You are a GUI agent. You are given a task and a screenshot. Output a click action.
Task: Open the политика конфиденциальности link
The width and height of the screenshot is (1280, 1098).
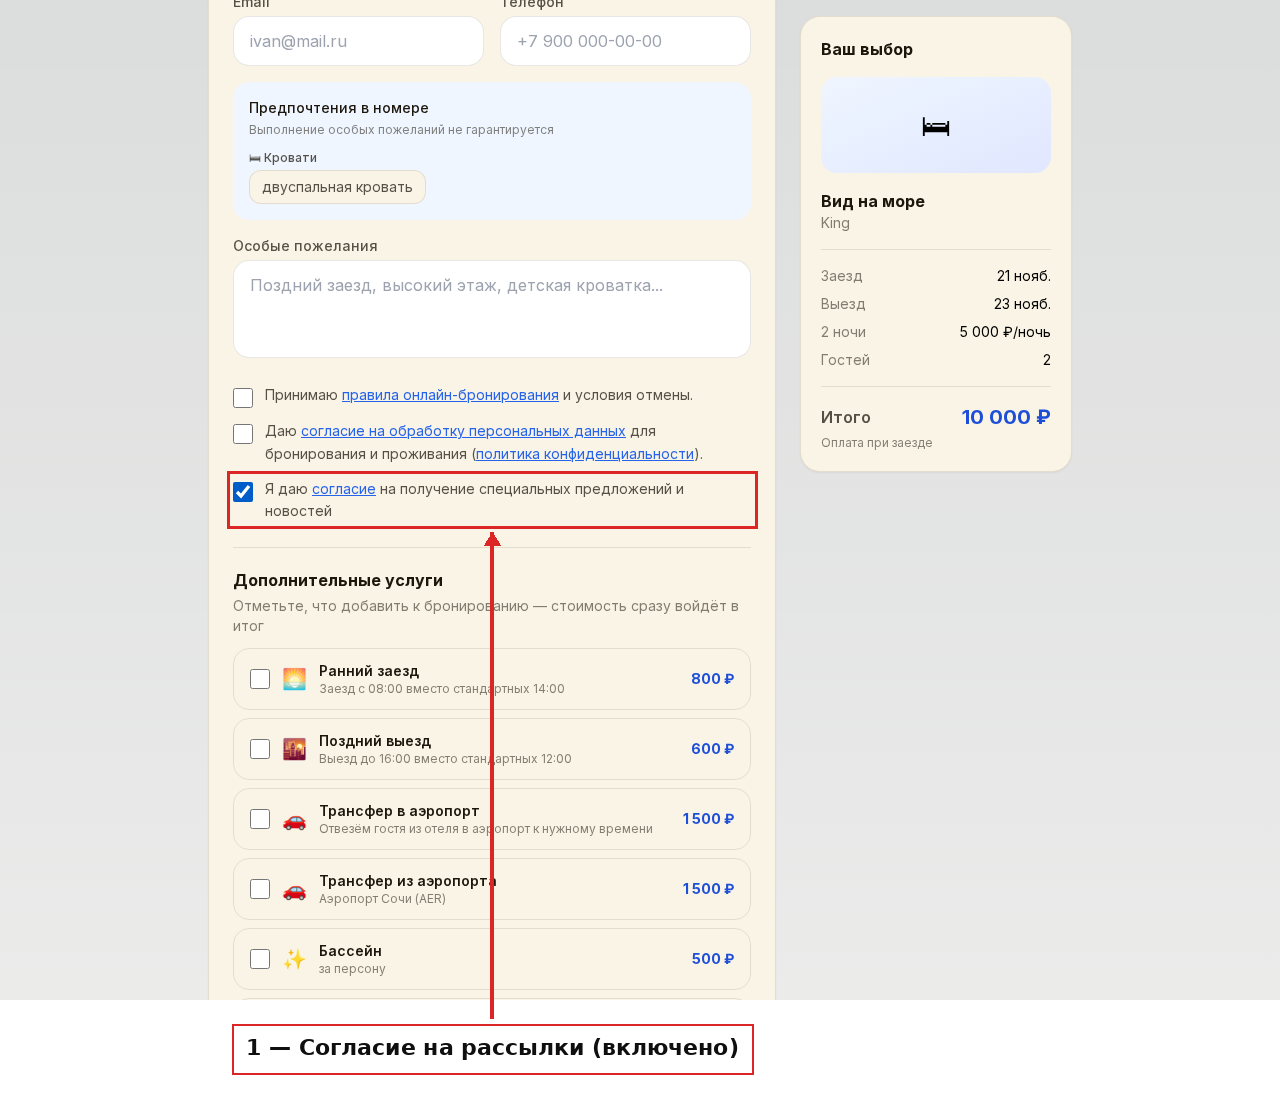(x=585, y=454)
